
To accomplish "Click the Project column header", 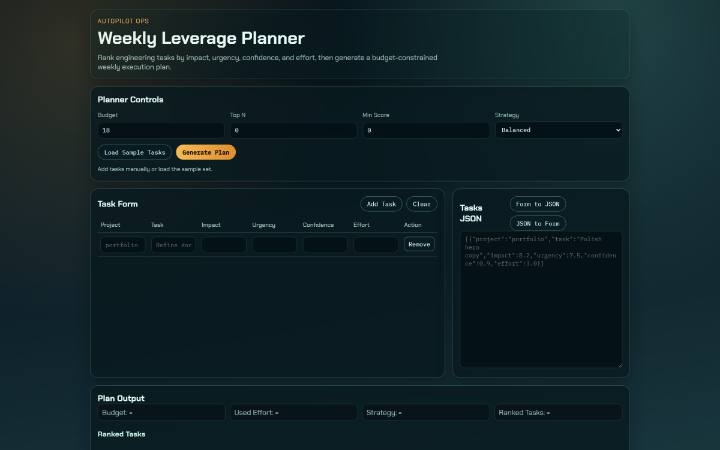I will pyautogui.click(x=110, y=225).
